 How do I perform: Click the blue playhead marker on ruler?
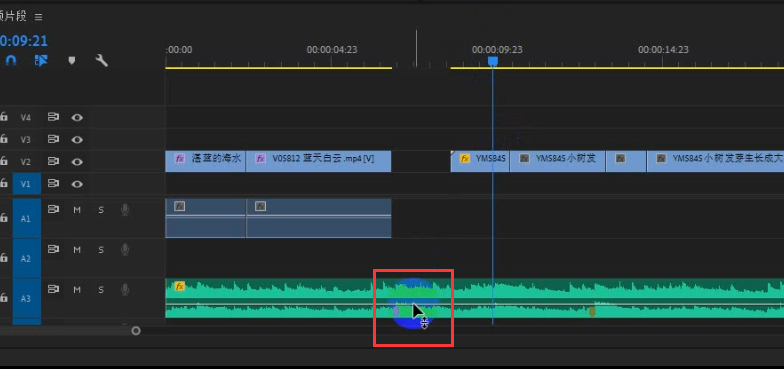492,61
